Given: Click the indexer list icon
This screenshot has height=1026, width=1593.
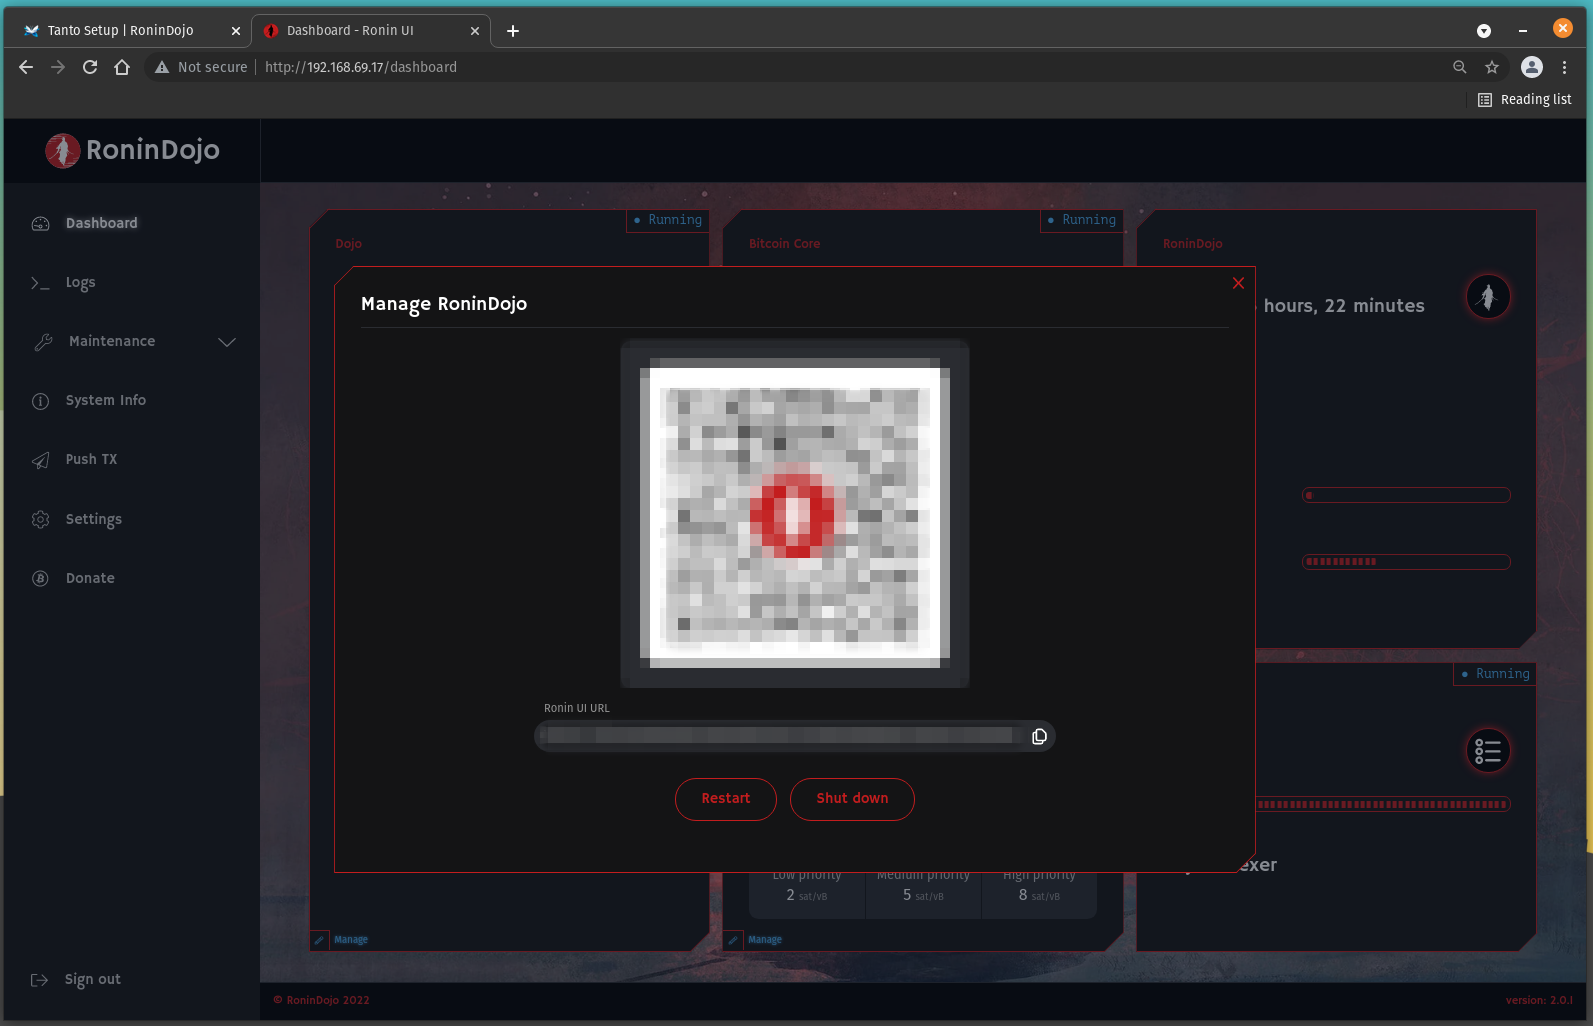Looking at the screenshot, I should (1488, 751).
